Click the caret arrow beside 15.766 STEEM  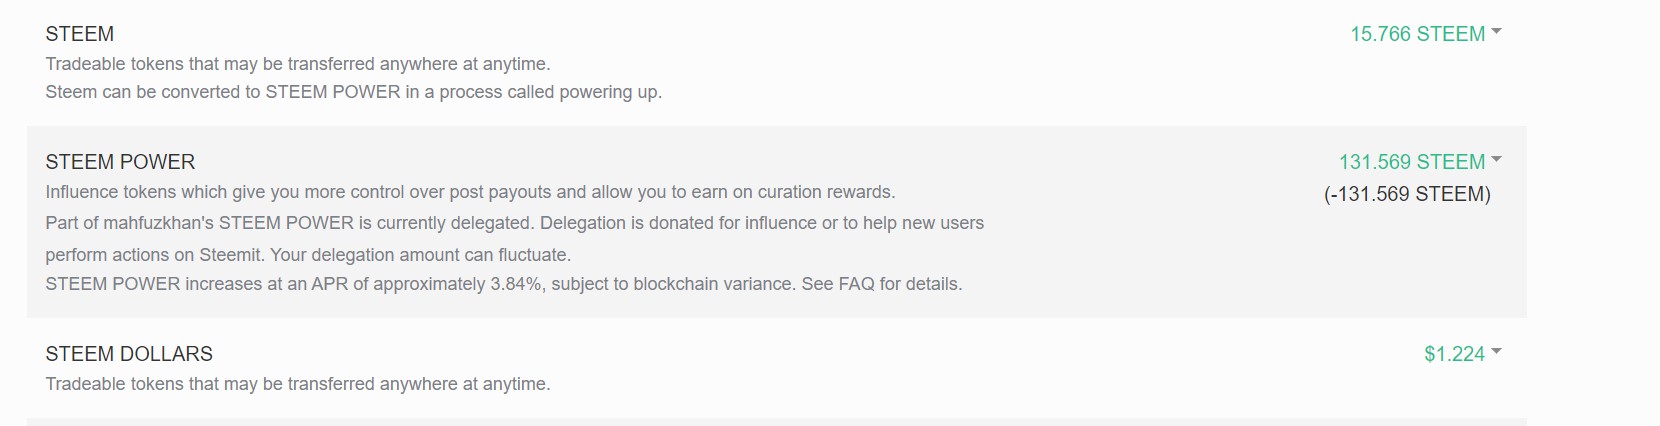click(1496, 32)
